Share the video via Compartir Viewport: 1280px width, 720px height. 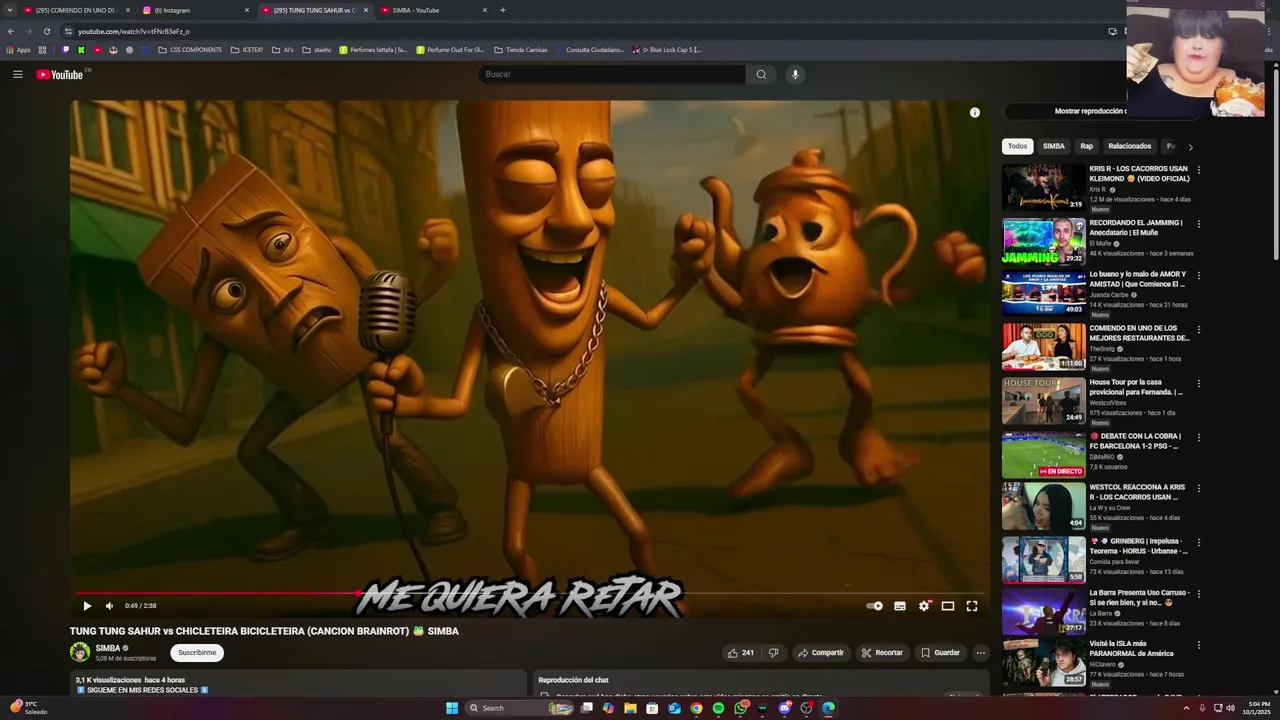click(x=820, y=653)
